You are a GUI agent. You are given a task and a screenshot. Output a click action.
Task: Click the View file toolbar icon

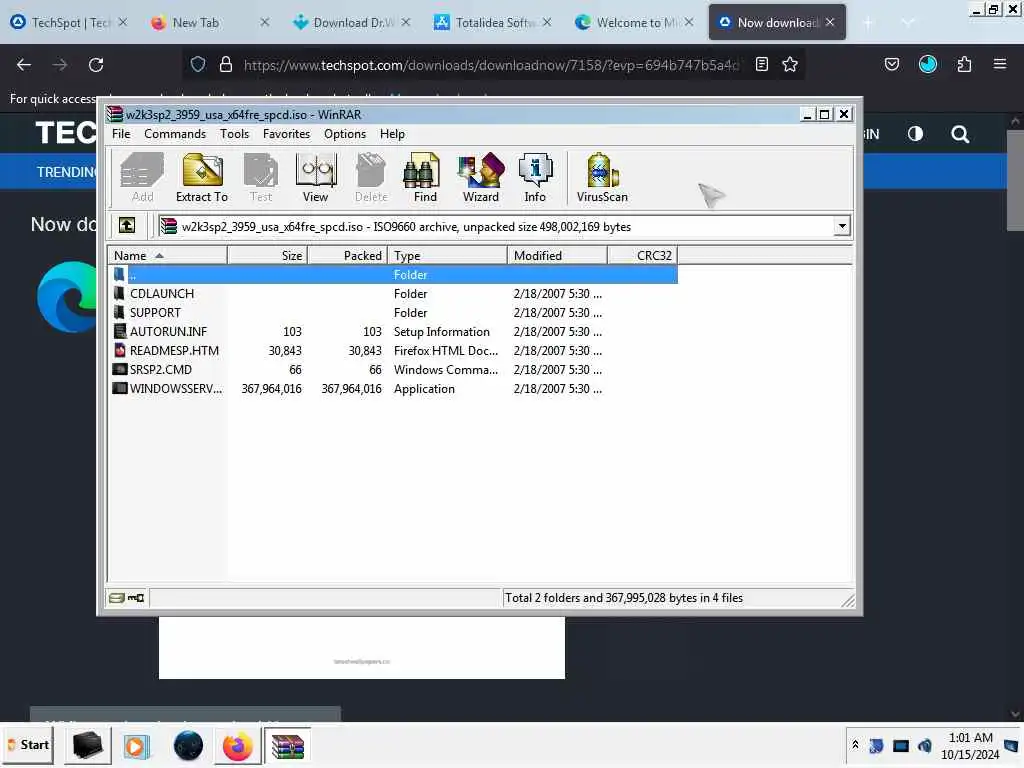pos(315,177)
